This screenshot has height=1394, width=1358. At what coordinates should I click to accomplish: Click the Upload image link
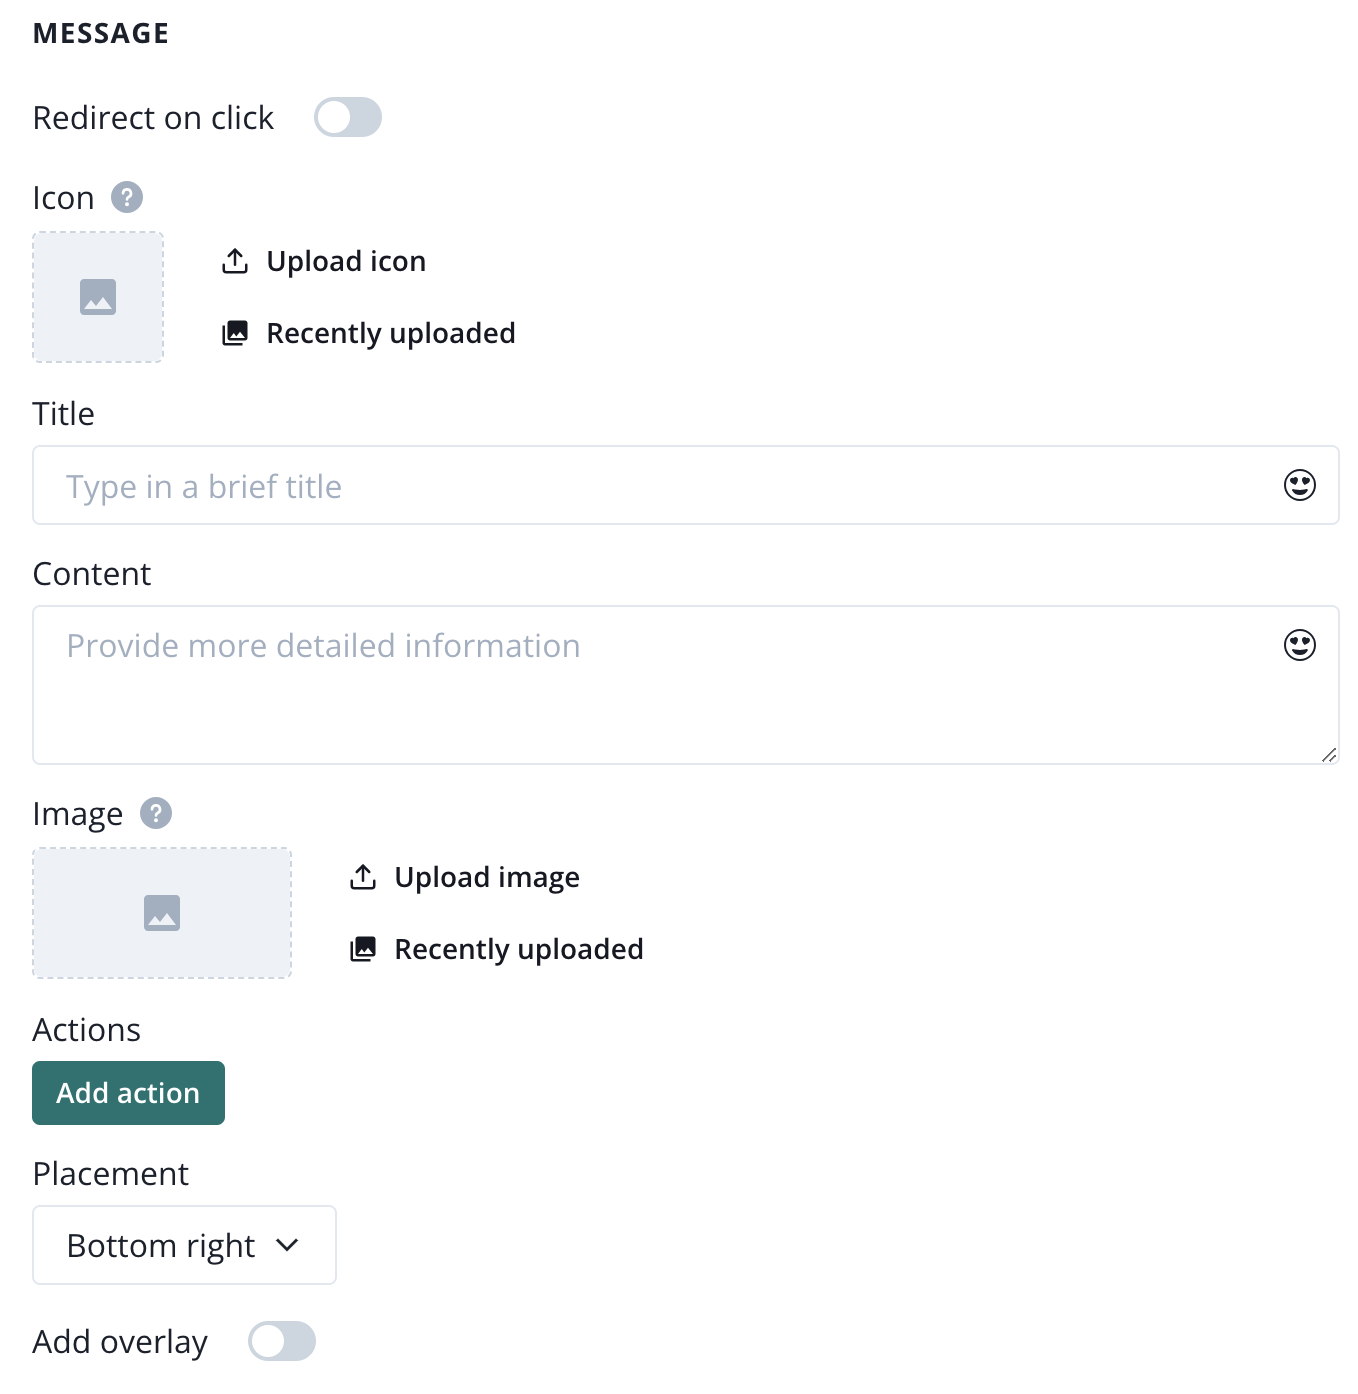(x=487, y=877)
